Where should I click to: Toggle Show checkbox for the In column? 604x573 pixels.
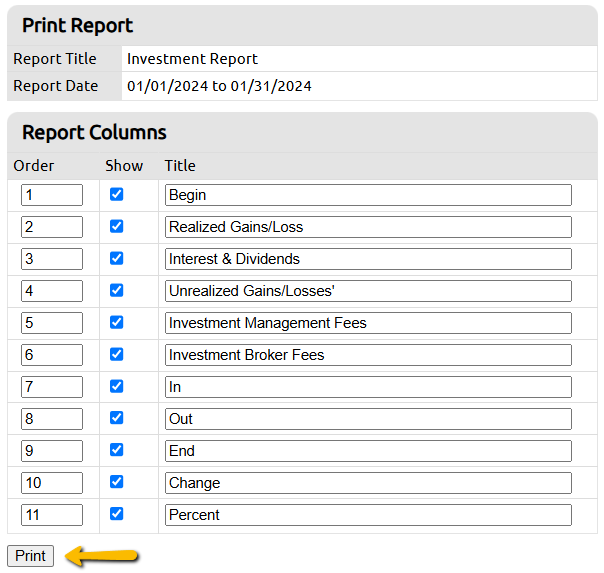116,386
